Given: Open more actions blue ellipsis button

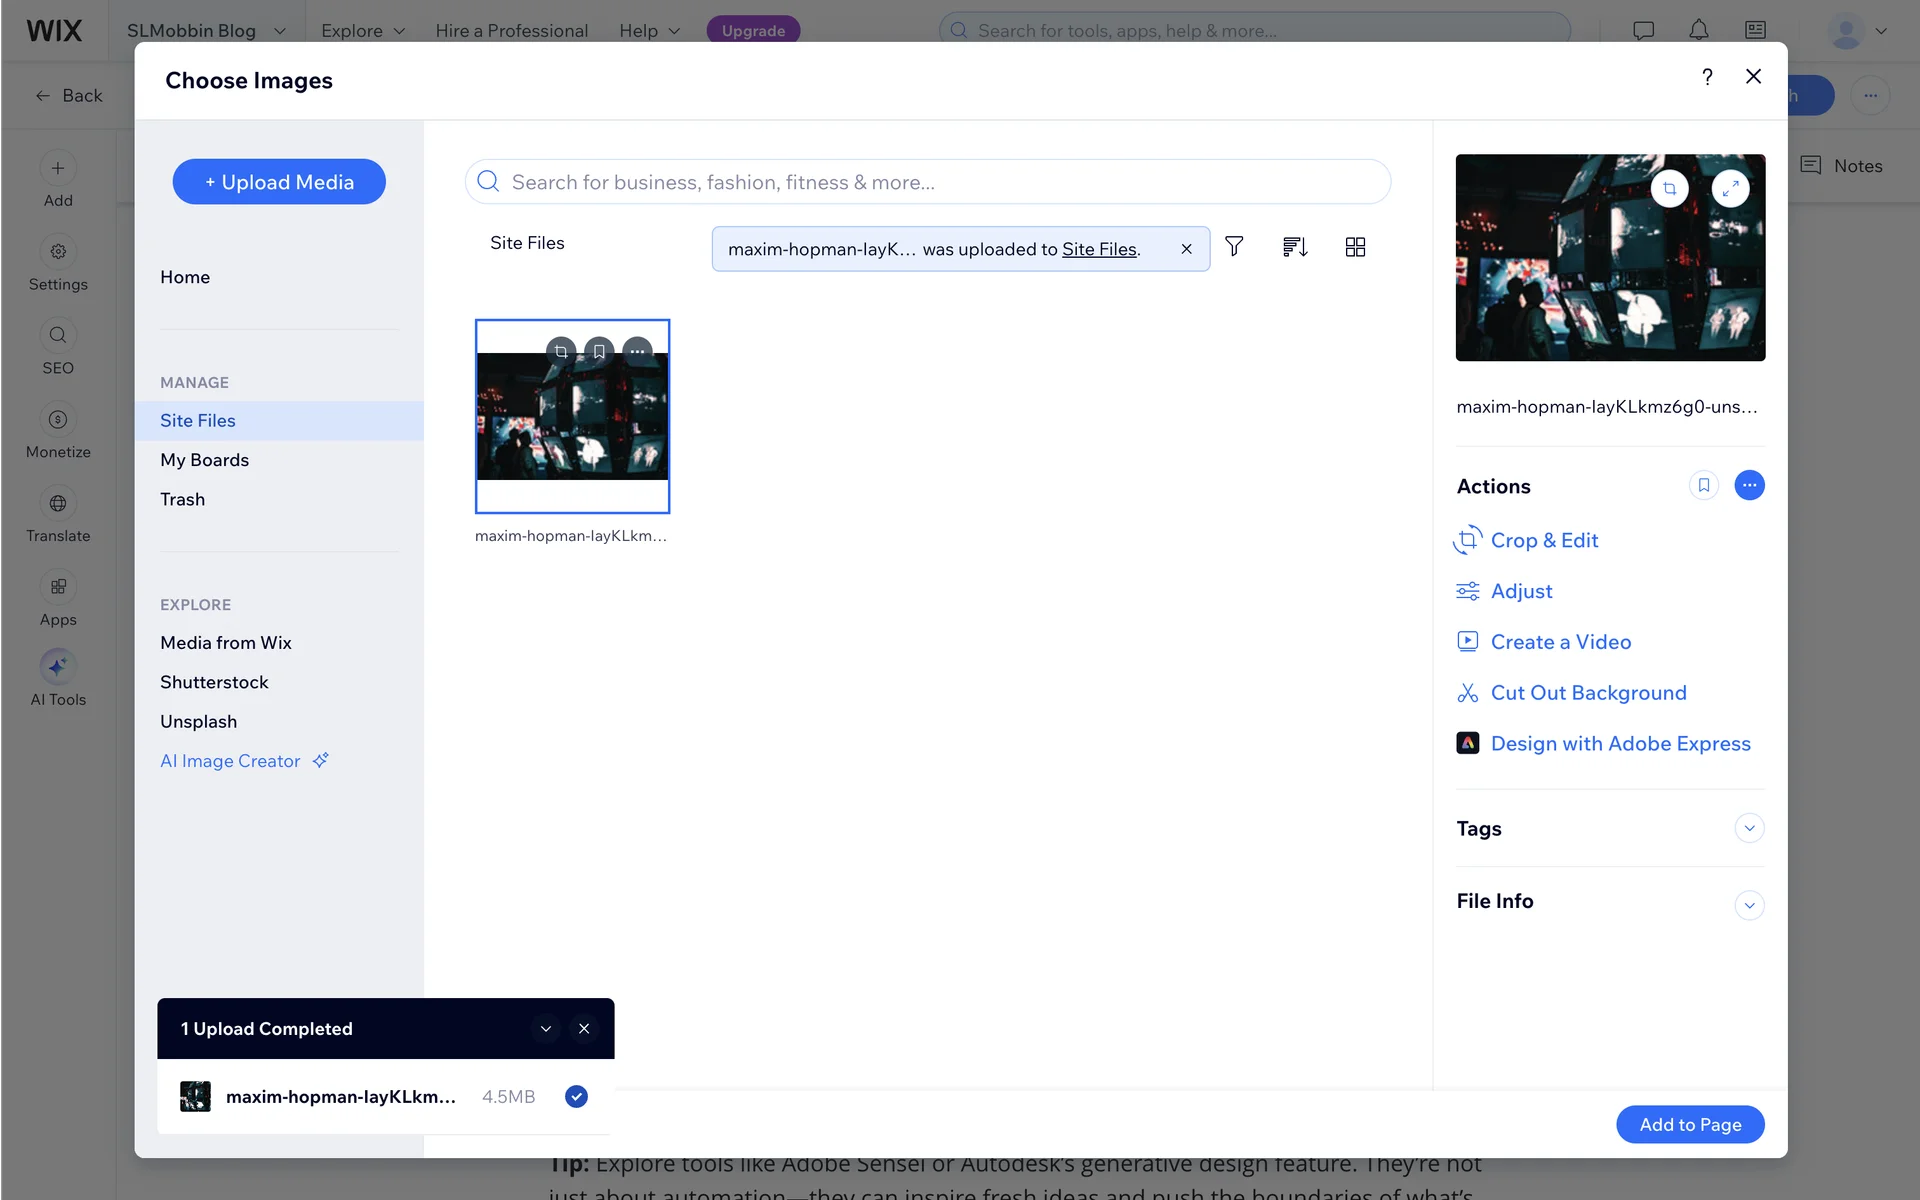Looking at the screenshot, I should point(1749,486).
